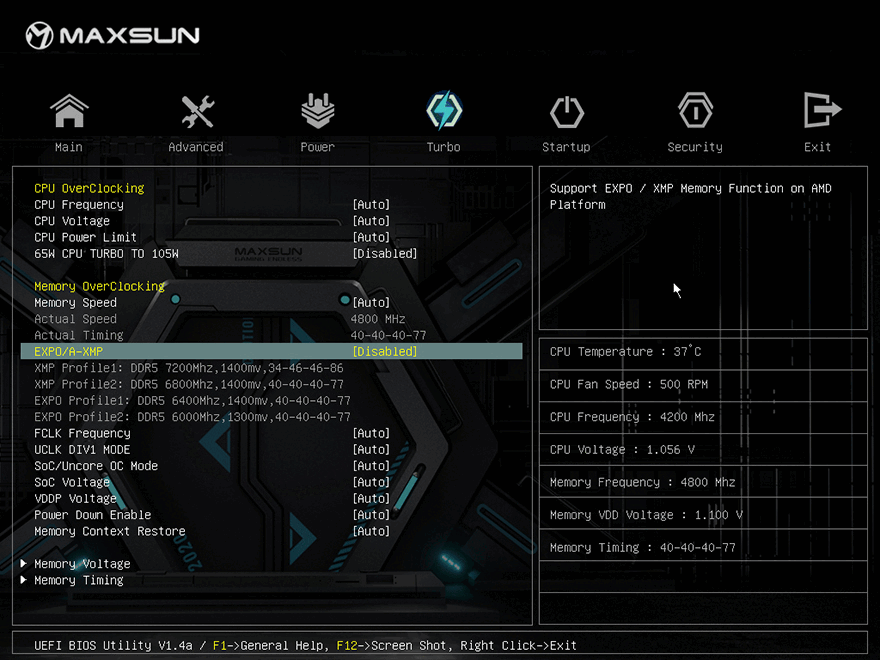Image resolution: width=880 pixels, height=660 pixels.
Task: Switch to the Security tab label
Action: click(695, 147)
